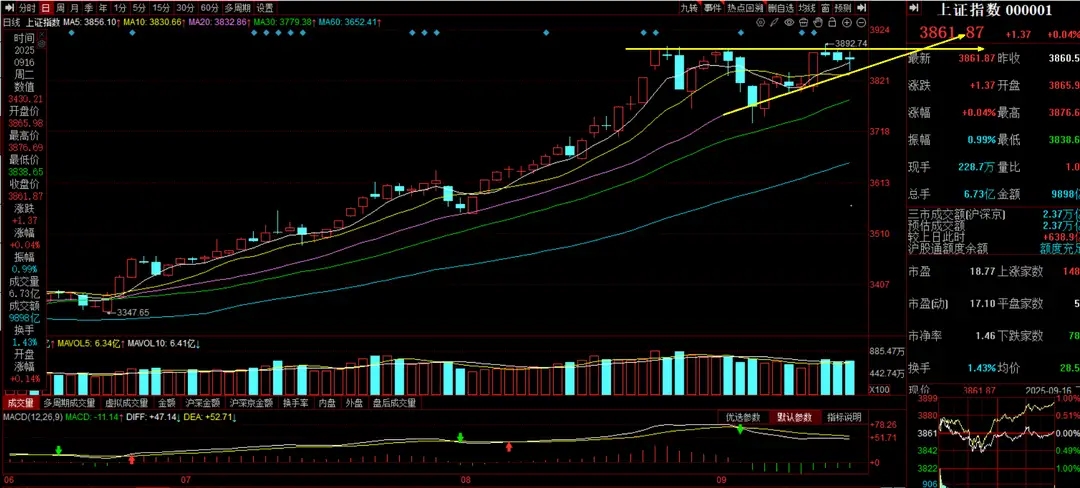
Task: Click the 默认参数 default parameters button
Action: coord(796,417)
